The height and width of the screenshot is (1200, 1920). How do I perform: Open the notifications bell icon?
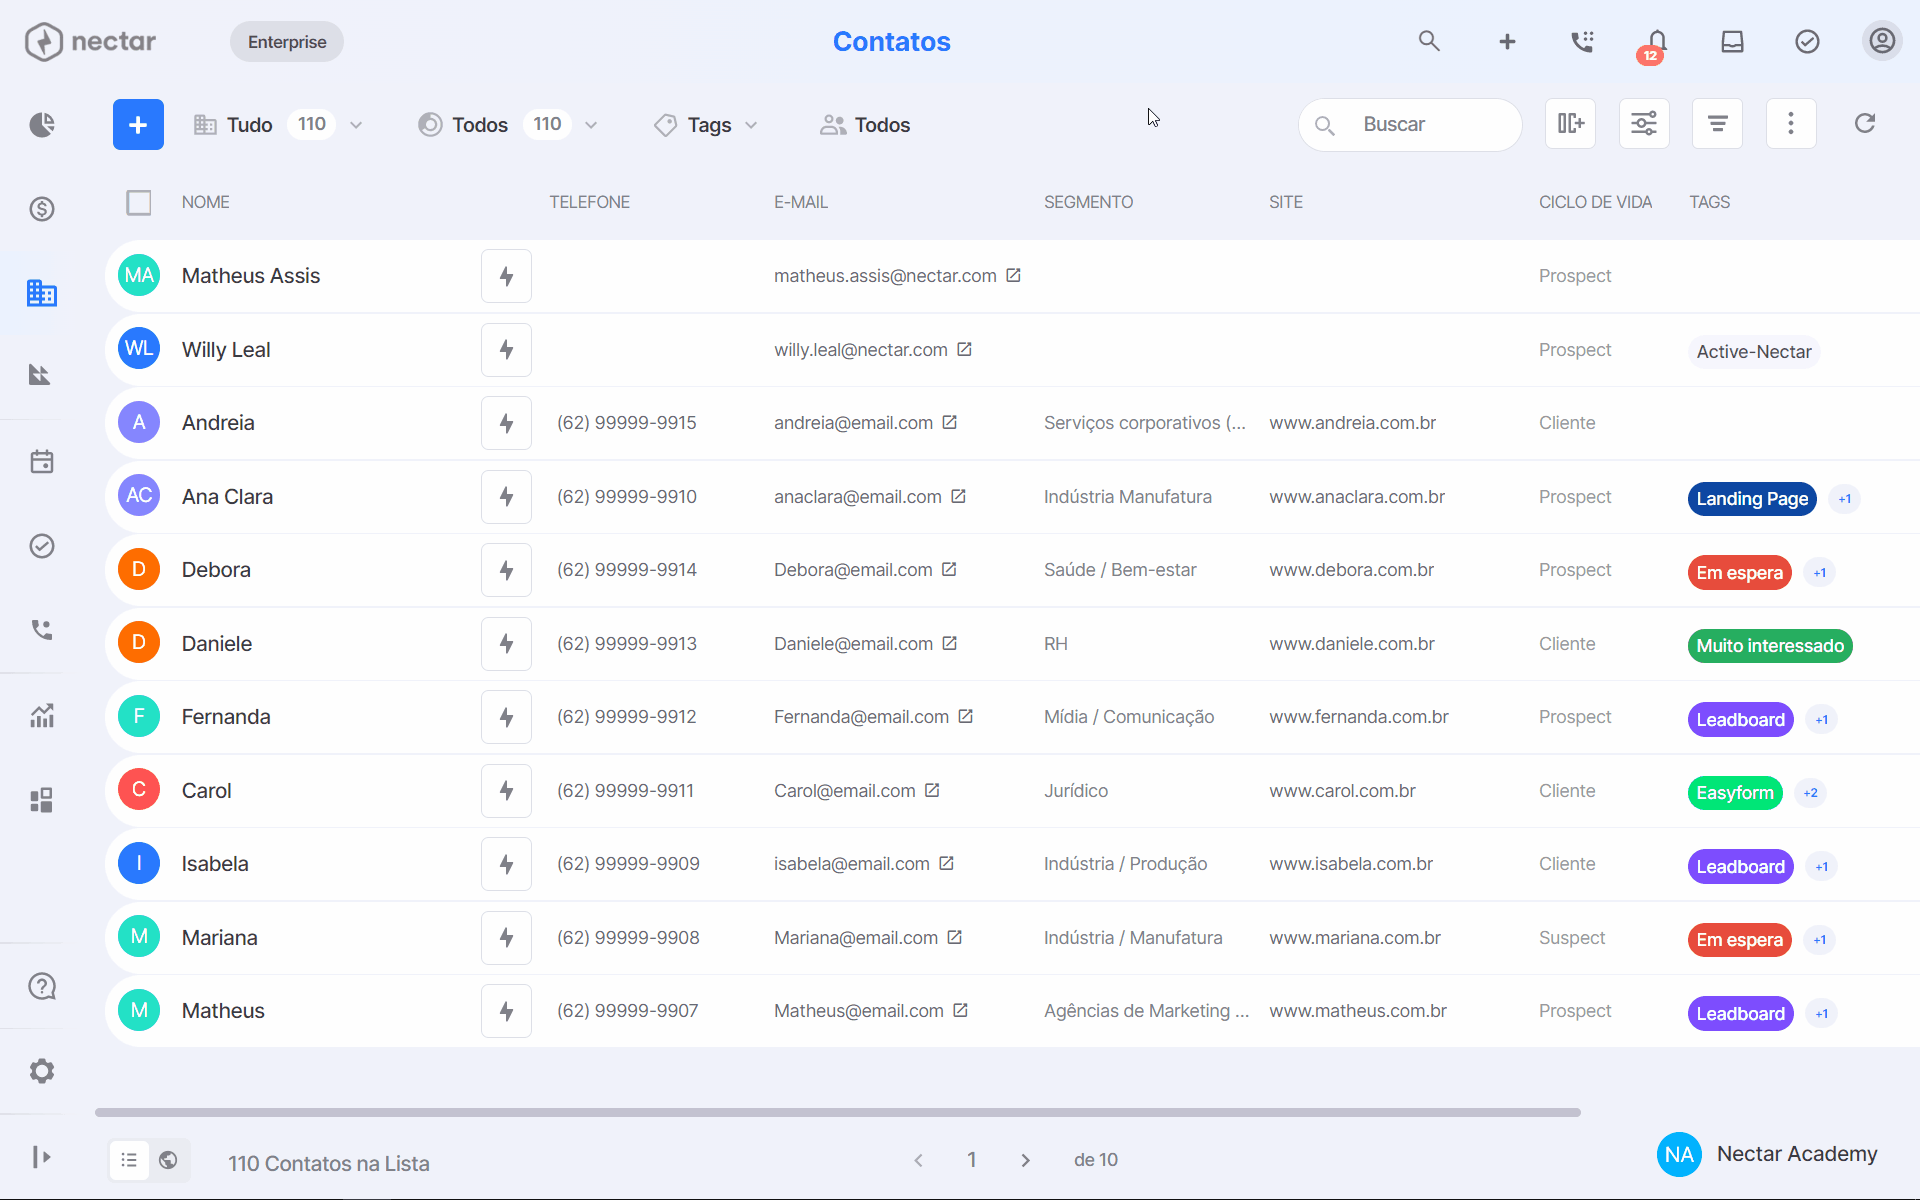1657,42
